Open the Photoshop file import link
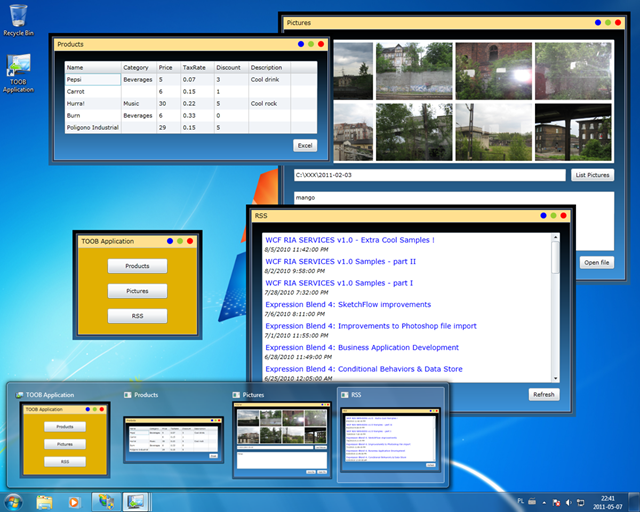This screenshot has height=512, width=640. (371, 326)
